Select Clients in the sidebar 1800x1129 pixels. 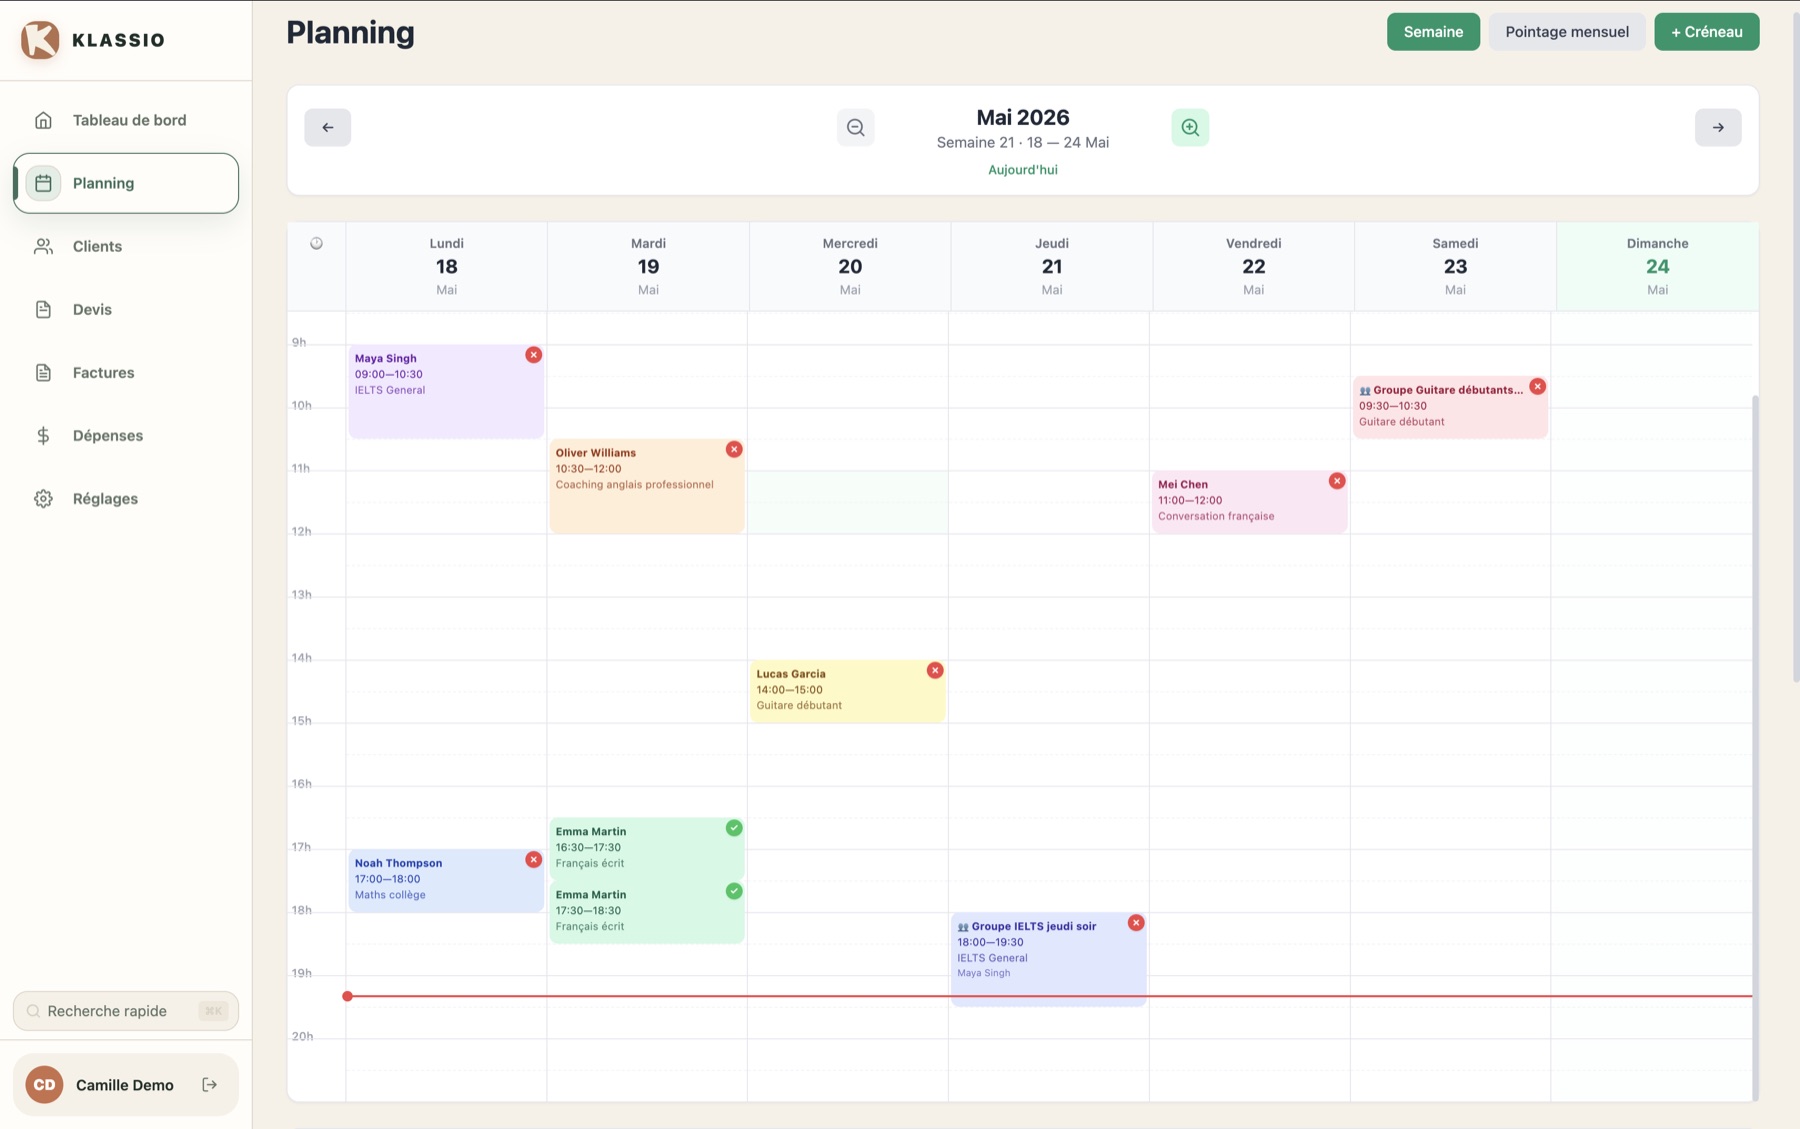point(126,246)
